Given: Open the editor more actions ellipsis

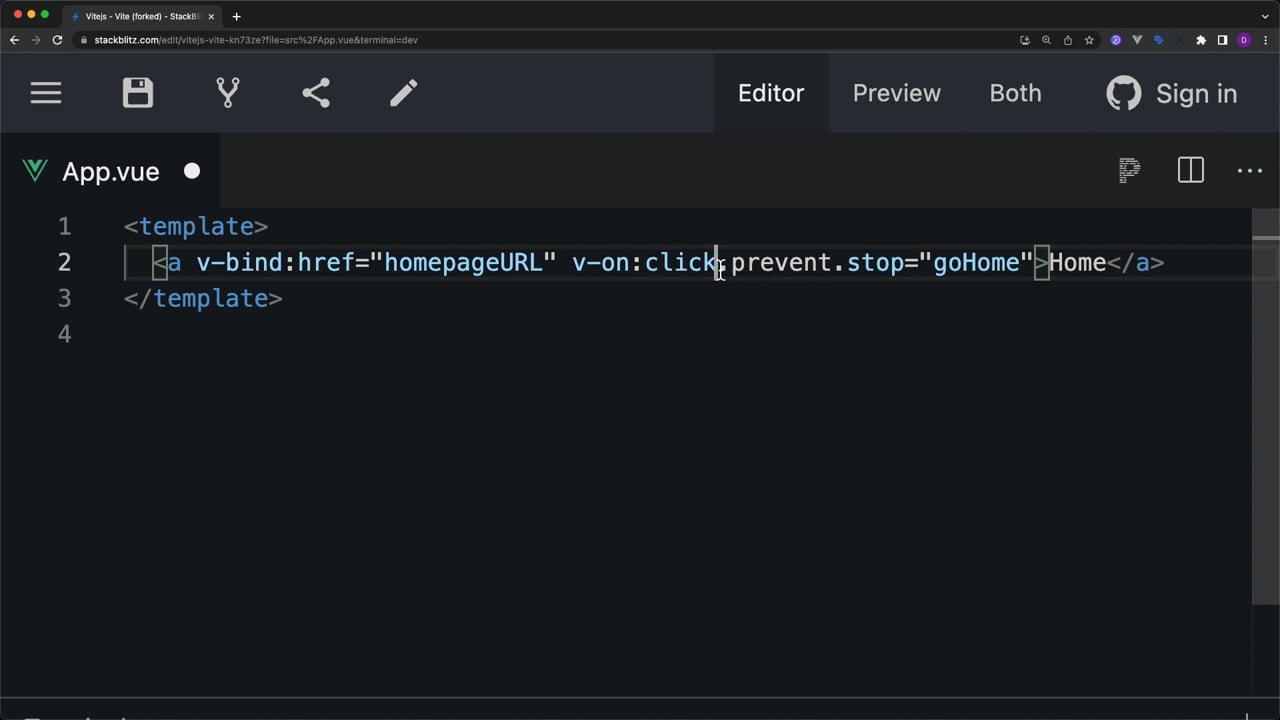Looking at the screenshot, I should click(1250, 171).
